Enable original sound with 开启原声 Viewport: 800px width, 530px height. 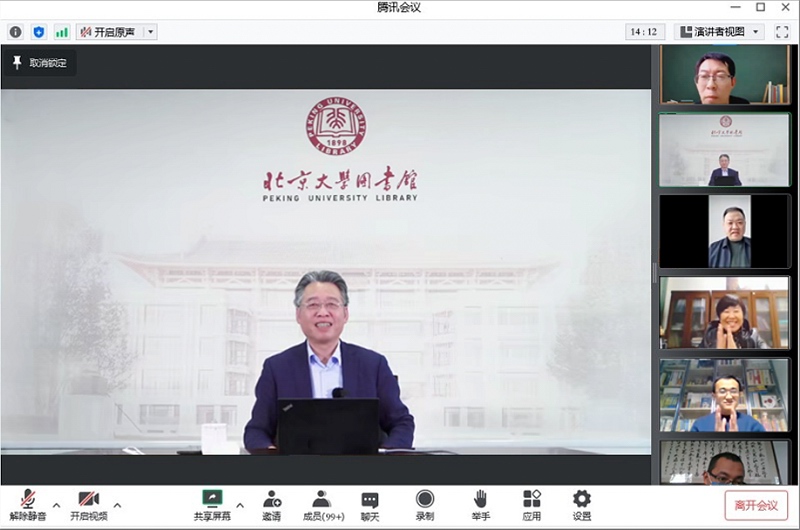pyautogui.click(x=109, y=32)
